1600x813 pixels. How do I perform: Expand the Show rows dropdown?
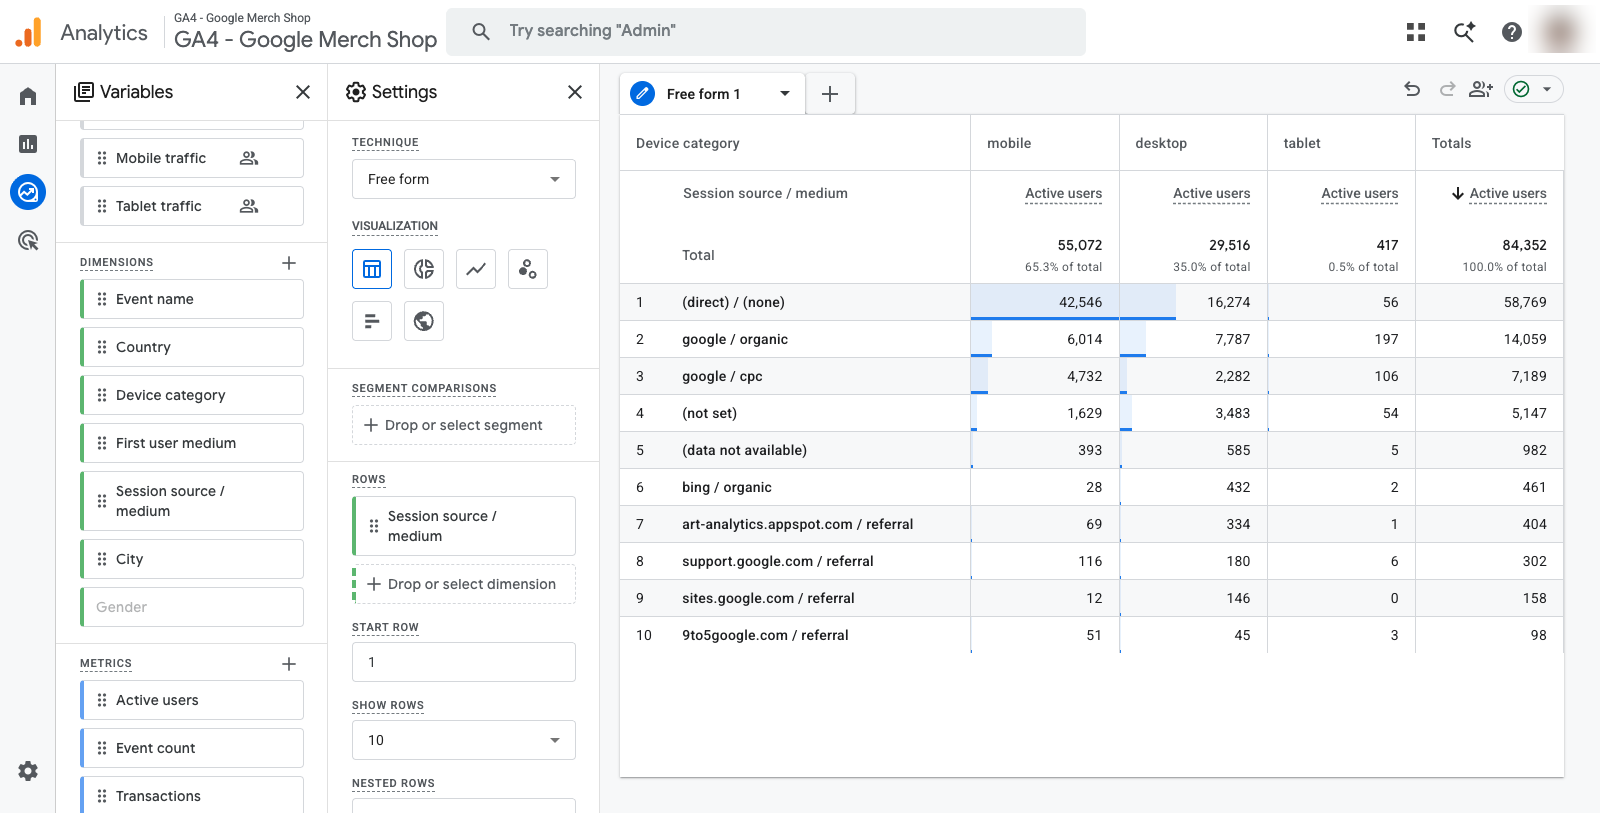pyautogui.click(x=464, y=740)
